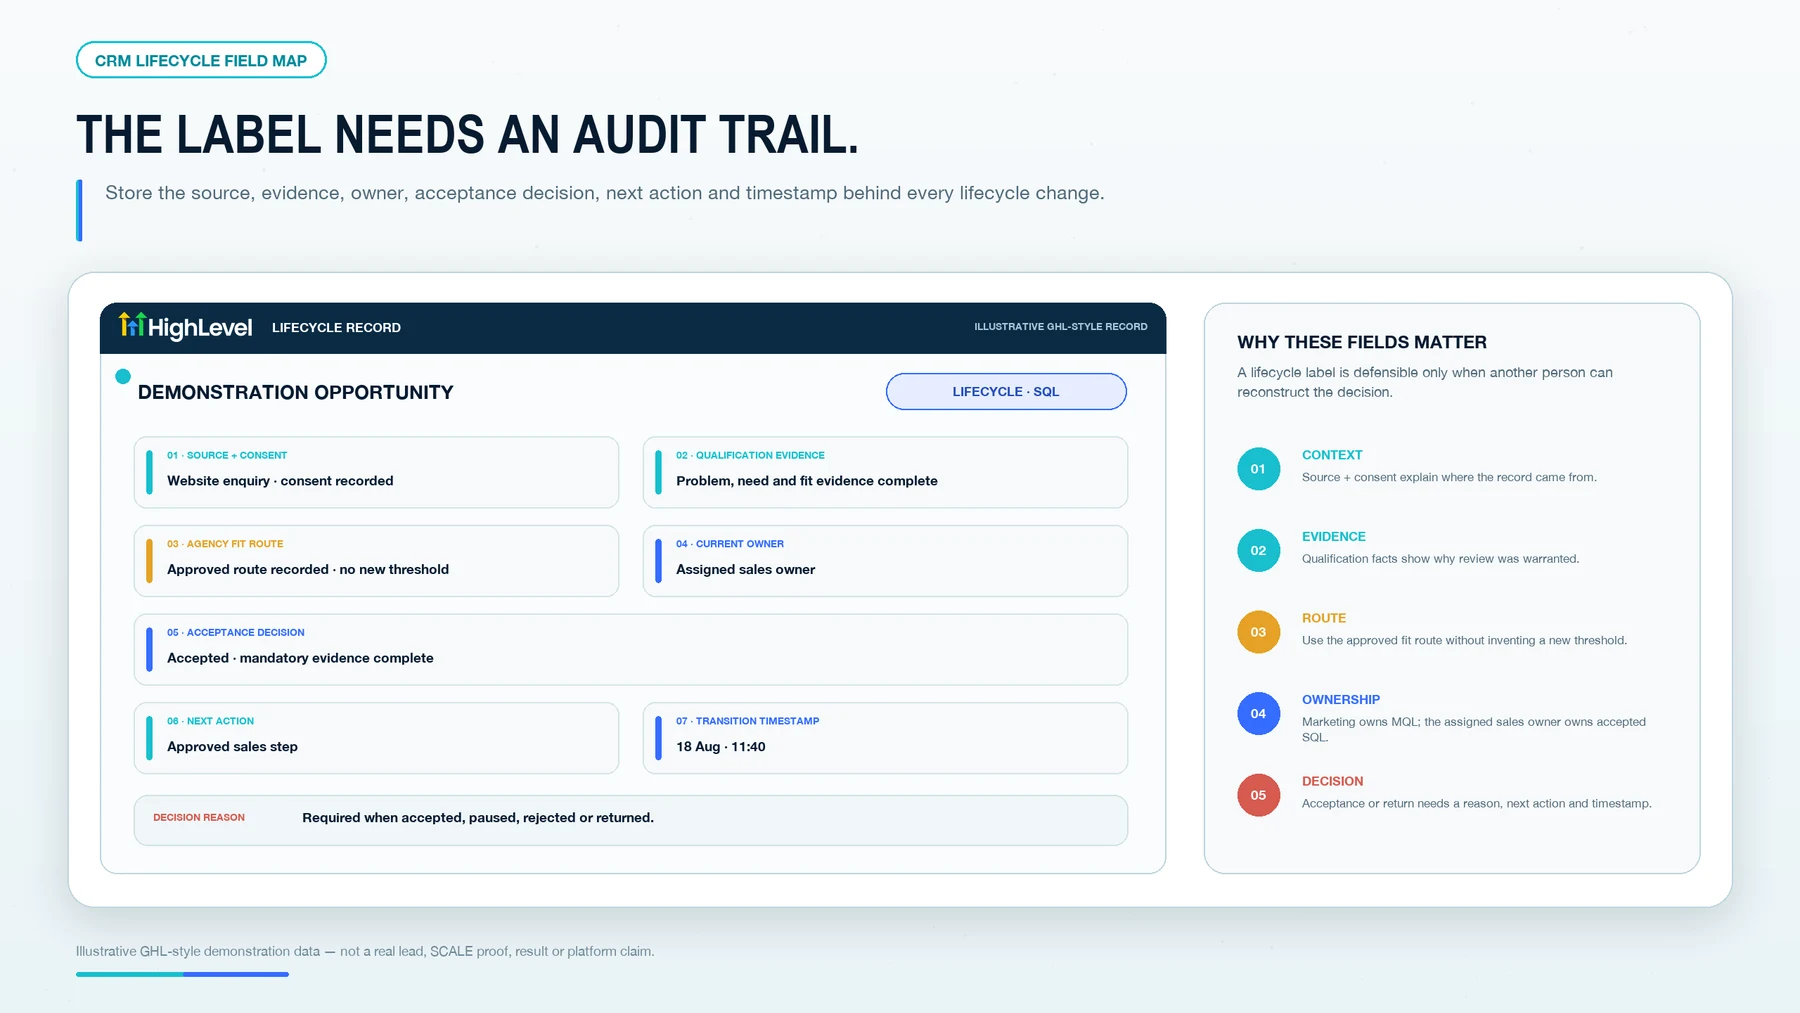Viewport: 1800px width, 1013px height.
Task: Click the LIFECYCLE RECORD header label
Action: 336,328
